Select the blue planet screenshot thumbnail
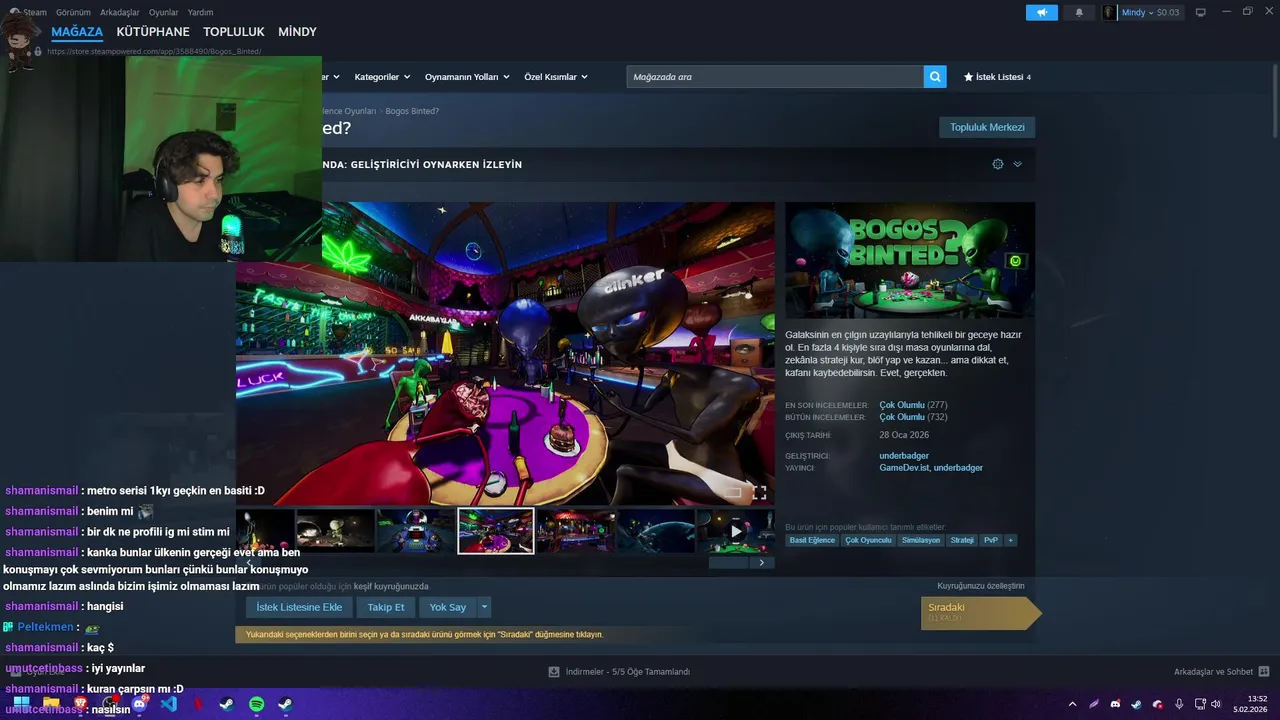Screen dimensions: 1280x720 [656, 531]
